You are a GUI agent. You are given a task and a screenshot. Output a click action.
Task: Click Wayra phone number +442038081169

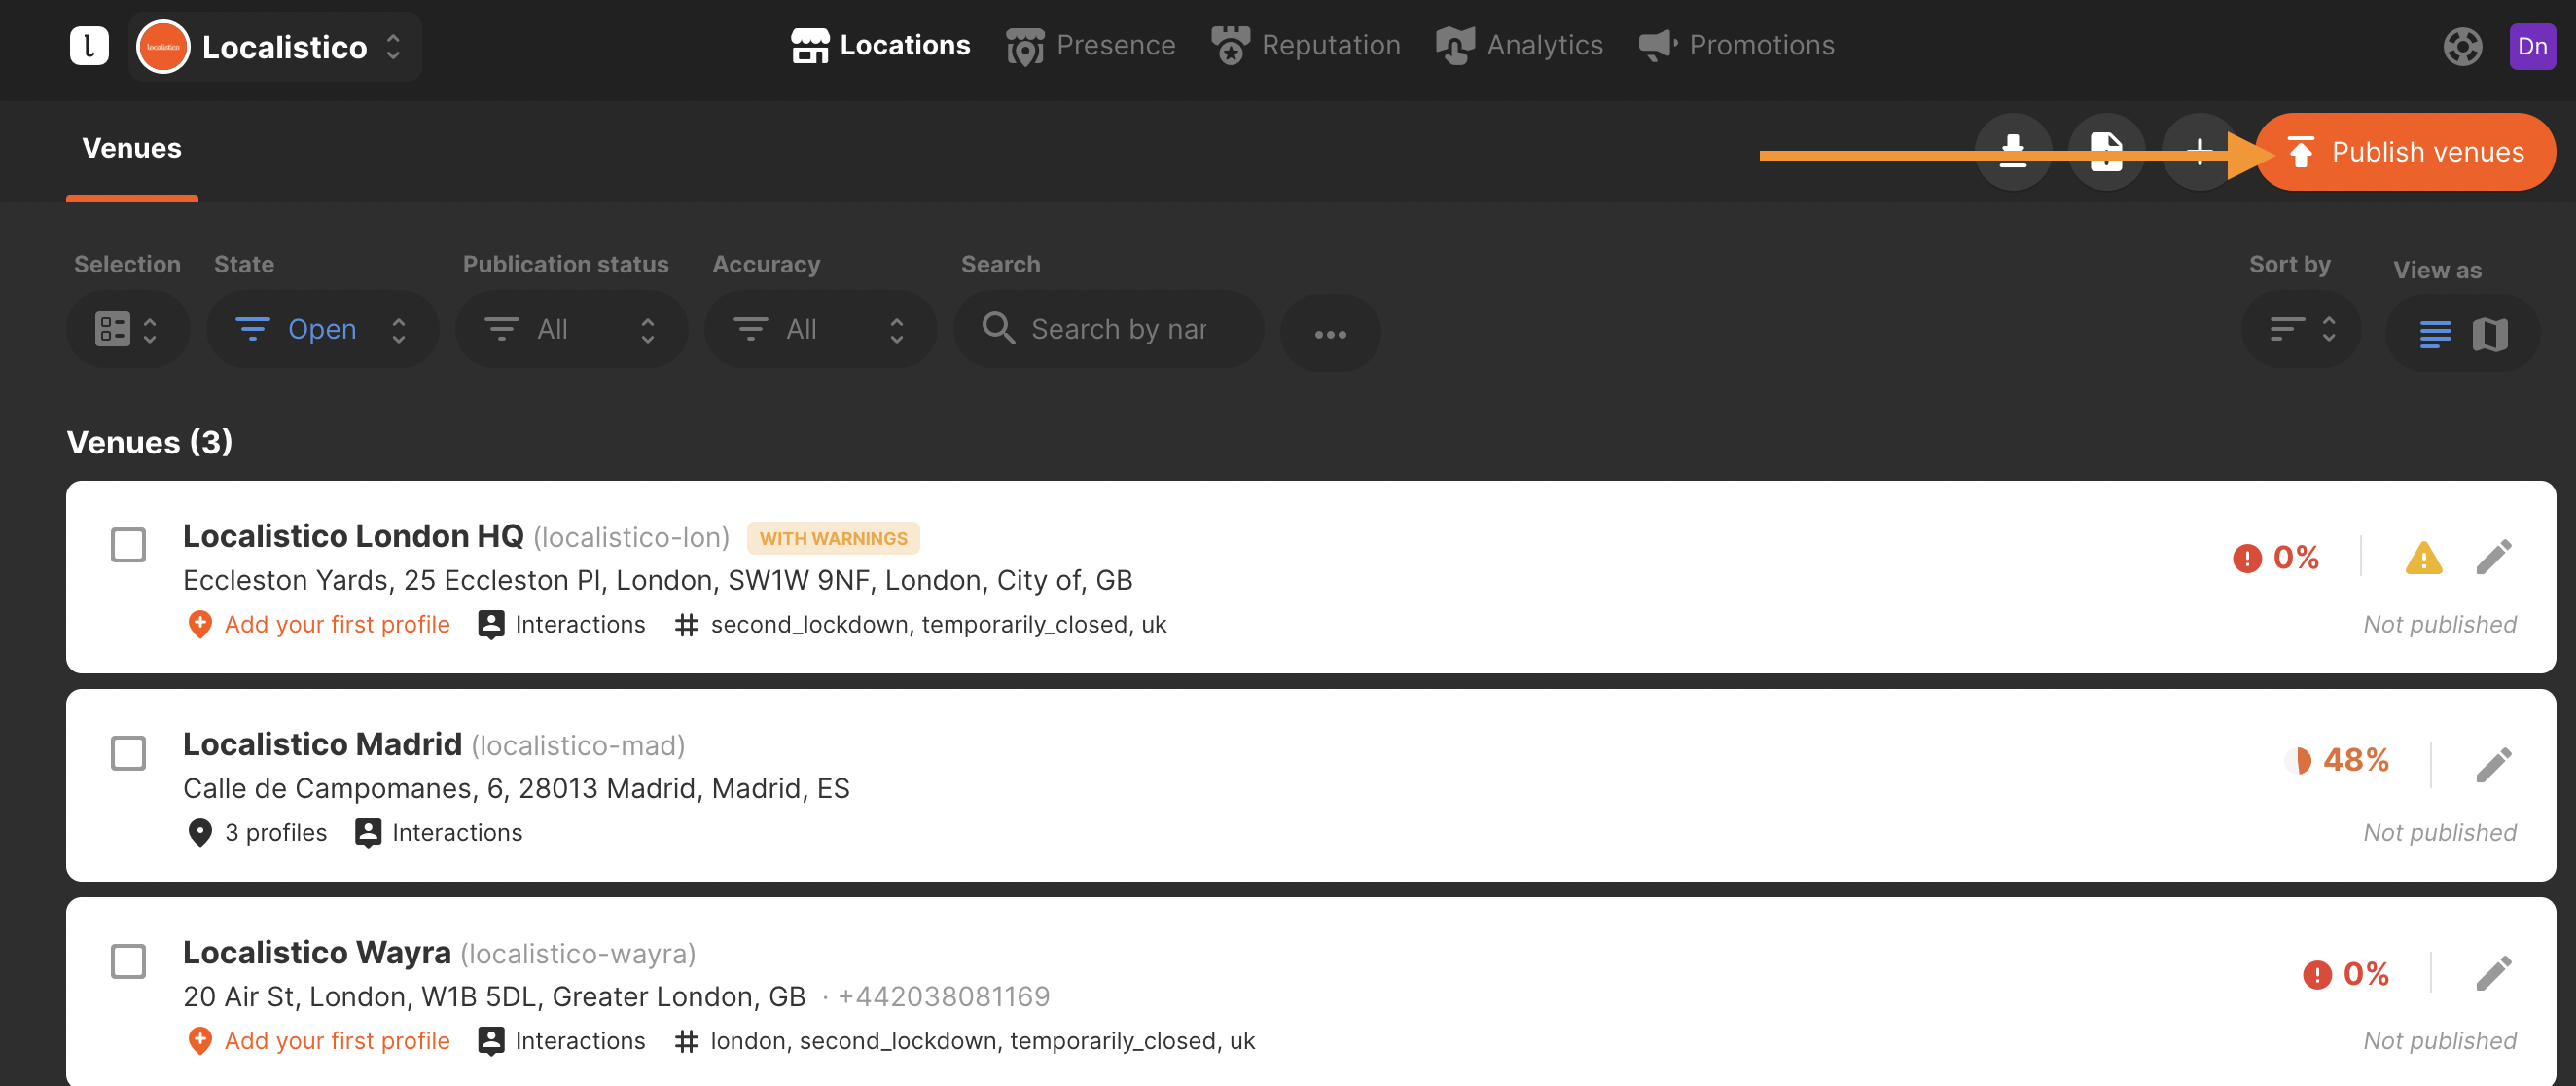click(943, 996)
